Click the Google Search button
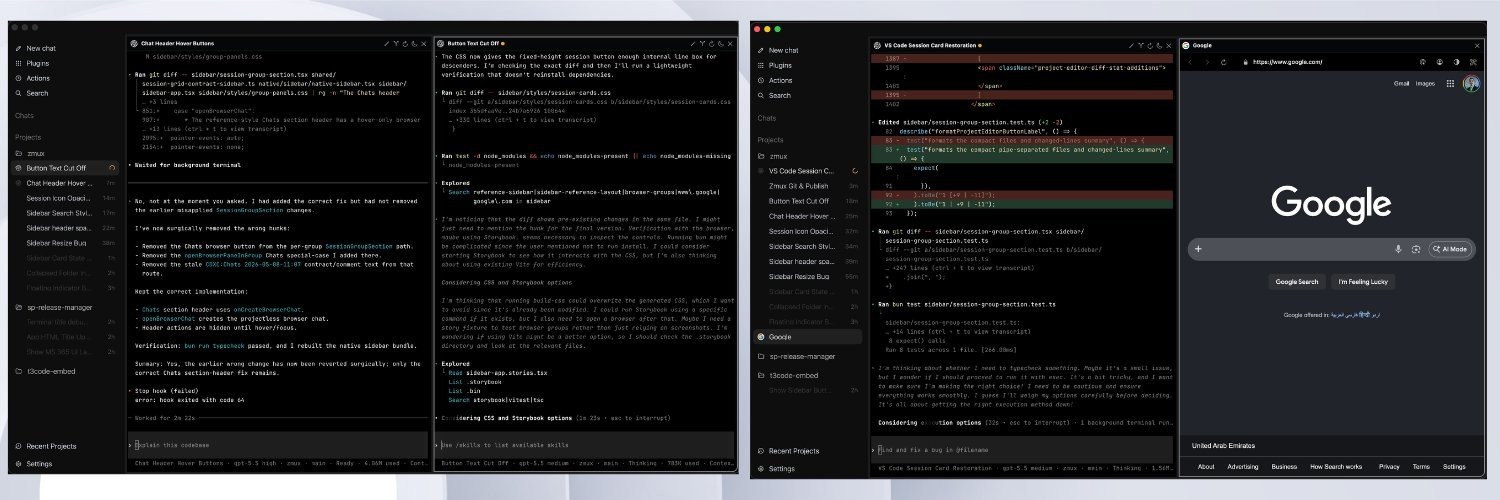Screen dimensions: 1500x500 (x=1298, y=282)
